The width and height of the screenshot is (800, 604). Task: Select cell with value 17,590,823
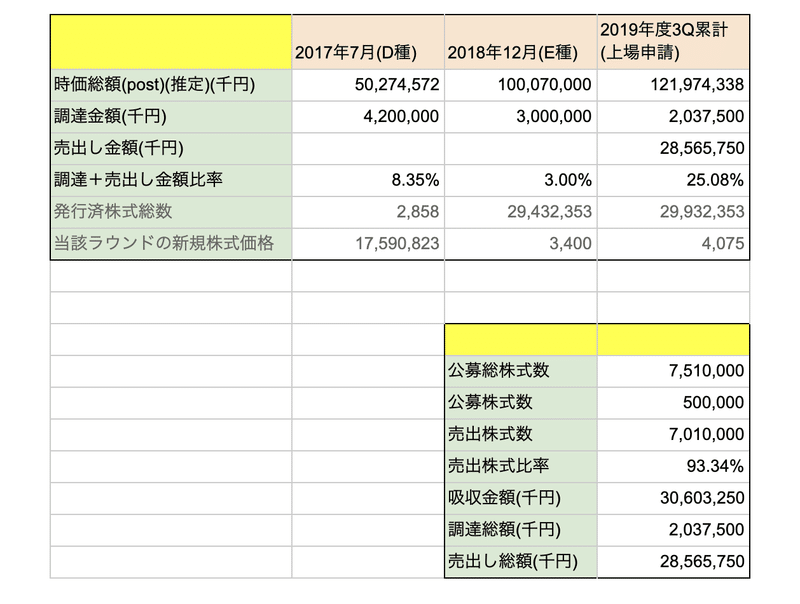[x=368, y=244]
